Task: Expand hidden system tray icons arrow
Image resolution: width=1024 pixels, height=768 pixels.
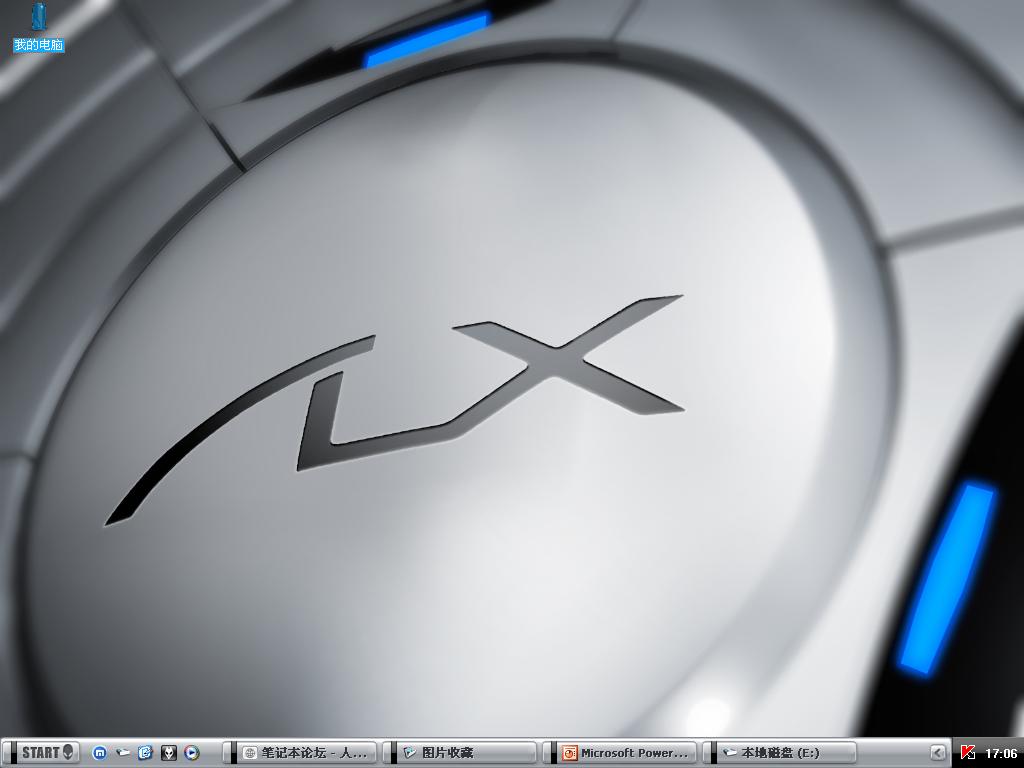Action: point(938,752)
